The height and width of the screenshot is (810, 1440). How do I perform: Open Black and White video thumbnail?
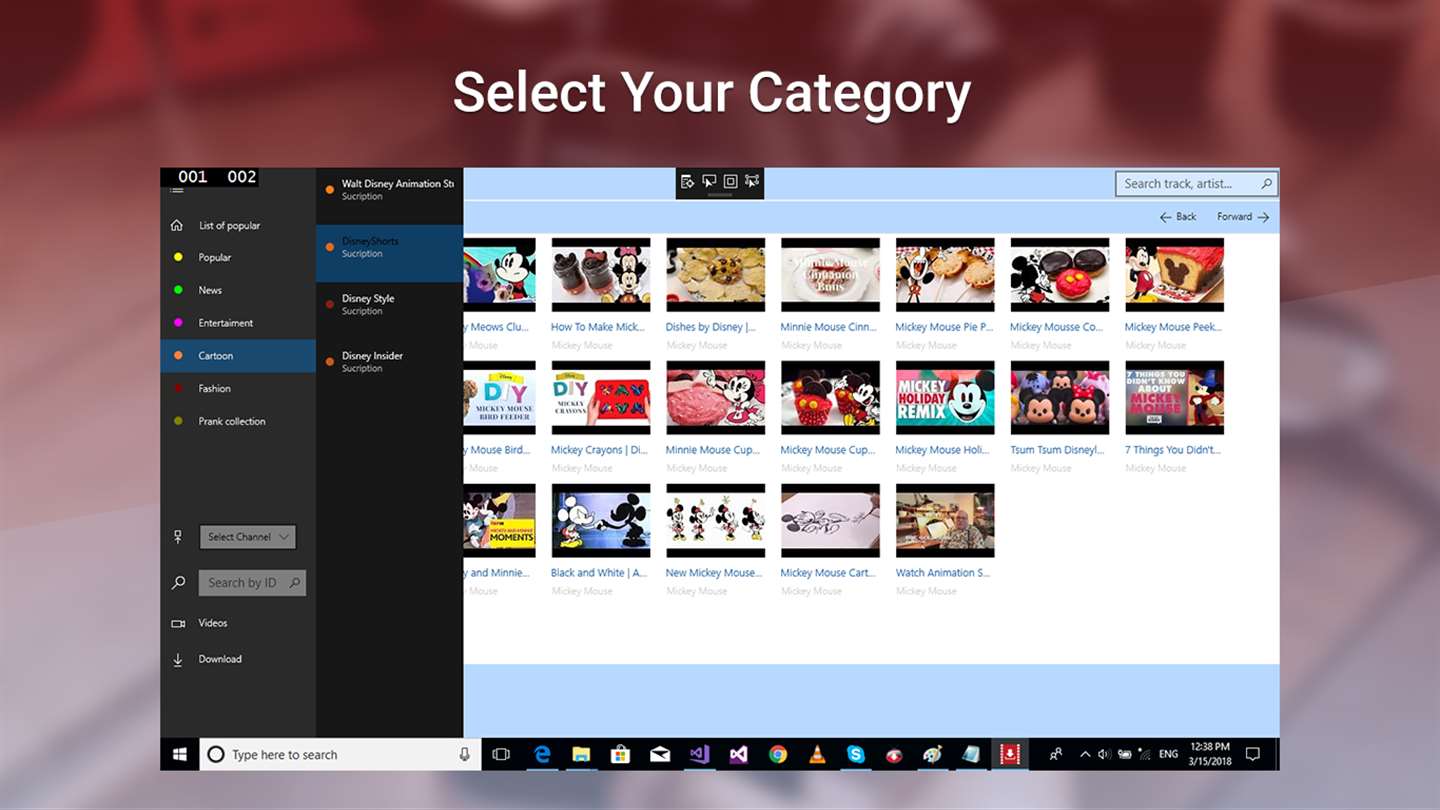coord(601,521)
